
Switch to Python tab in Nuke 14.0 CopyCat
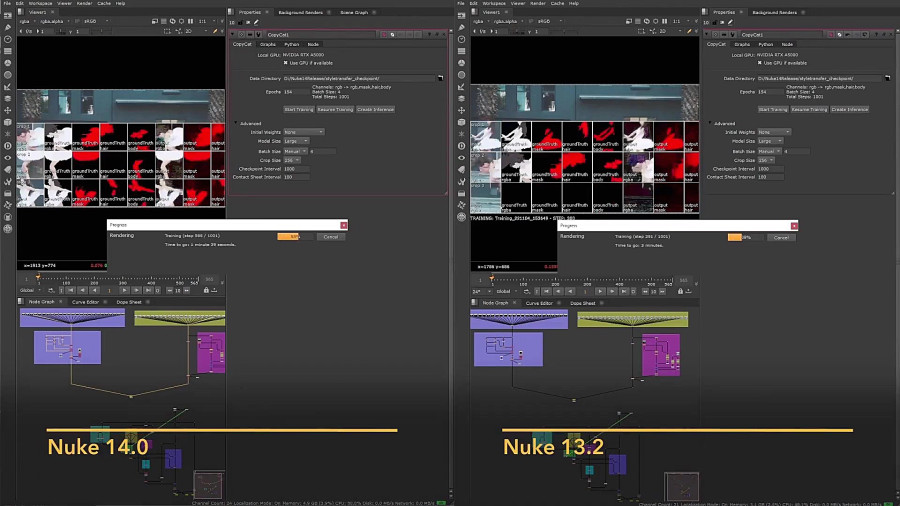click(292, 44)
